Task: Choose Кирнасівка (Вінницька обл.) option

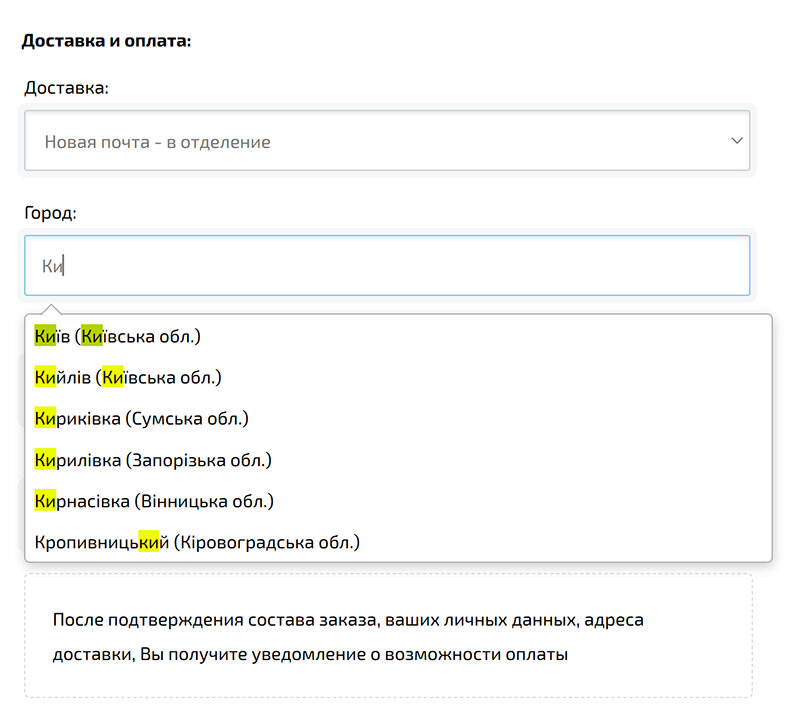Action: pos(155,501)
